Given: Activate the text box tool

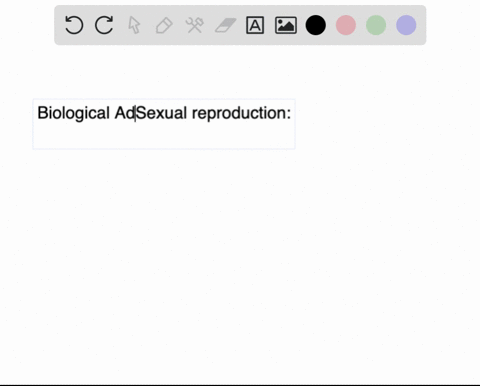Looking at the screenshot, I should tap(255, 25).
